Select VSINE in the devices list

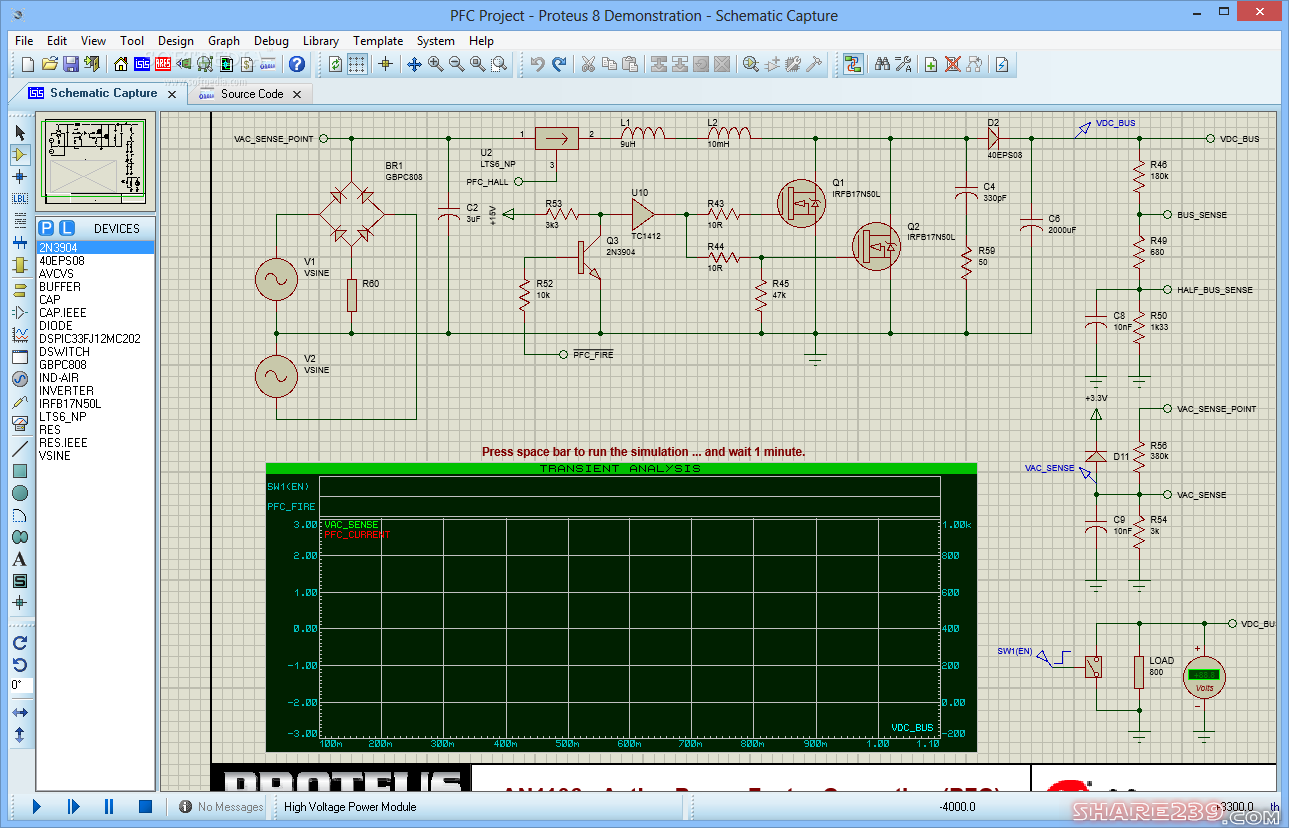click(x=95, y=455)
